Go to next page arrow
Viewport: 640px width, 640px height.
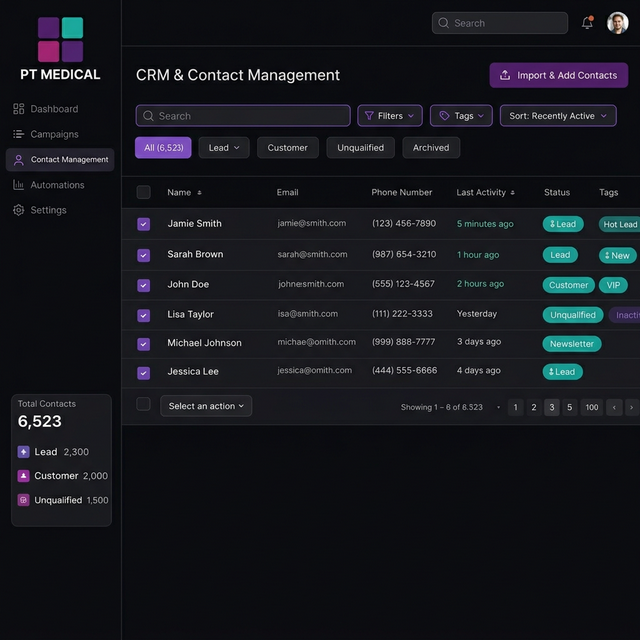tap(632, 407)
